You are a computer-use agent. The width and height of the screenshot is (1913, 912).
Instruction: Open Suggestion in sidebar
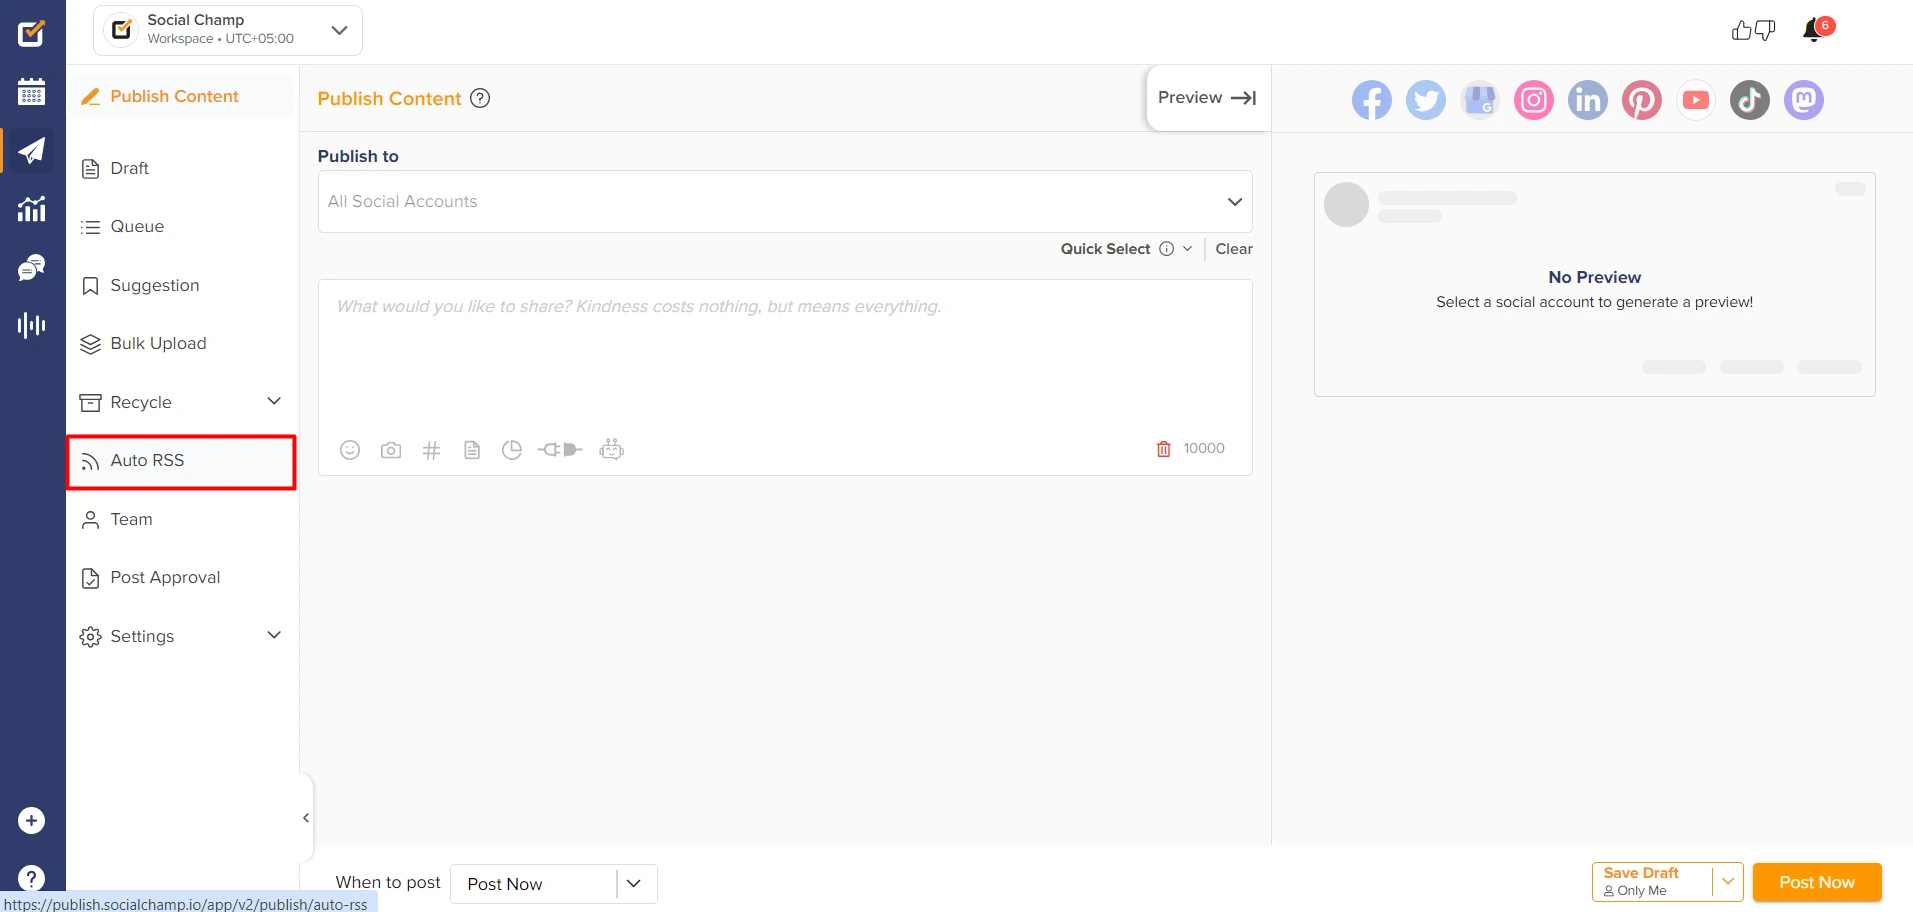[181, 285]
